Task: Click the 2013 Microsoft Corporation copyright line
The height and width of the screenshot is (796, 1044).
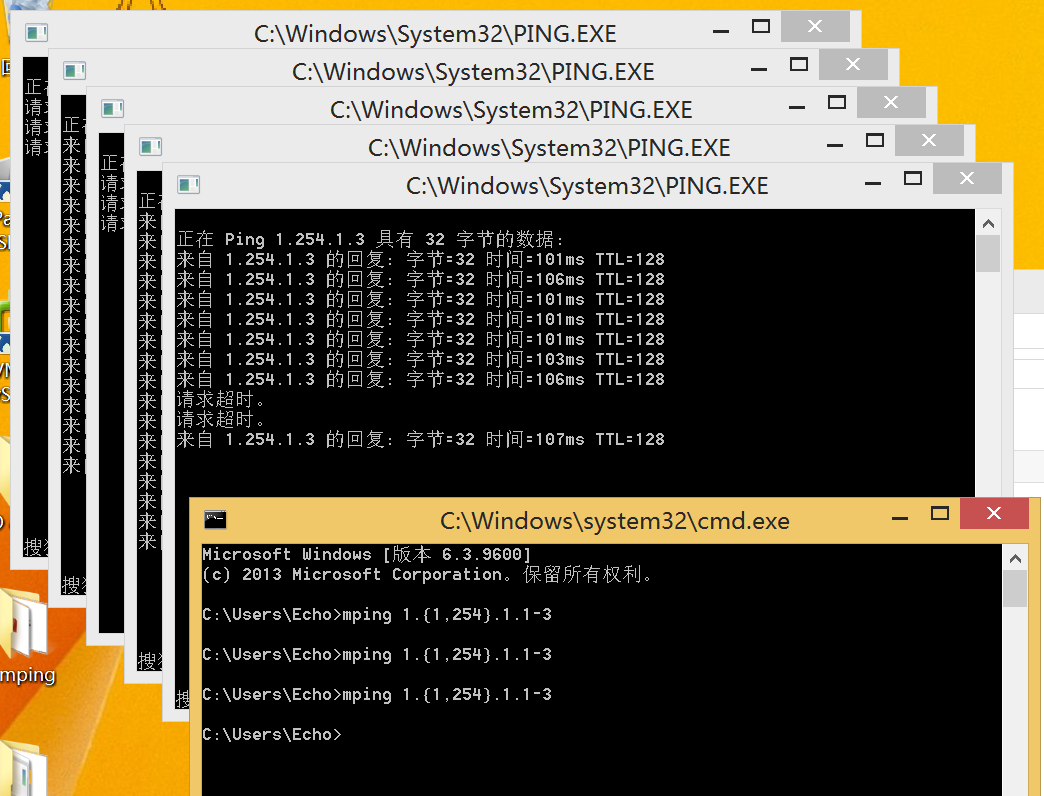Action: pos(427,574)
